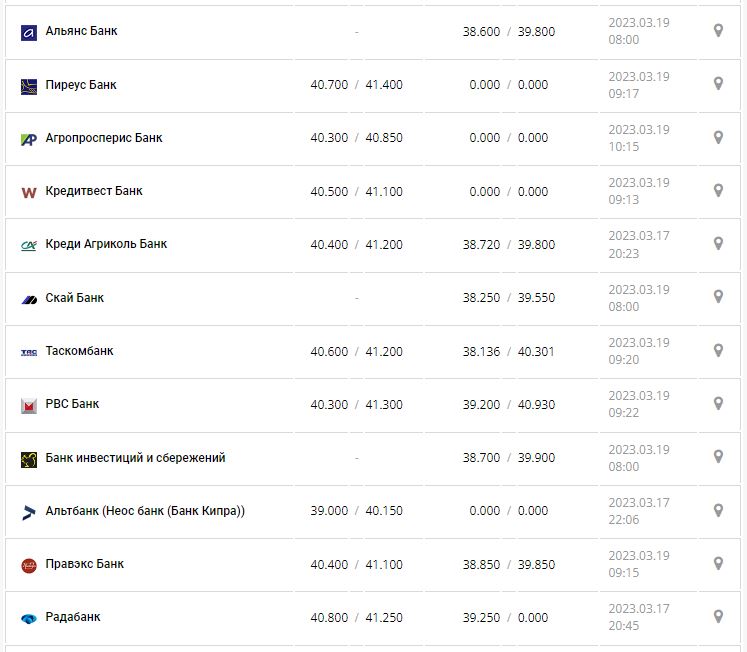This screenshot has height=652, width=747.
Task: Open the Скай Банк link
Action: 75,298
